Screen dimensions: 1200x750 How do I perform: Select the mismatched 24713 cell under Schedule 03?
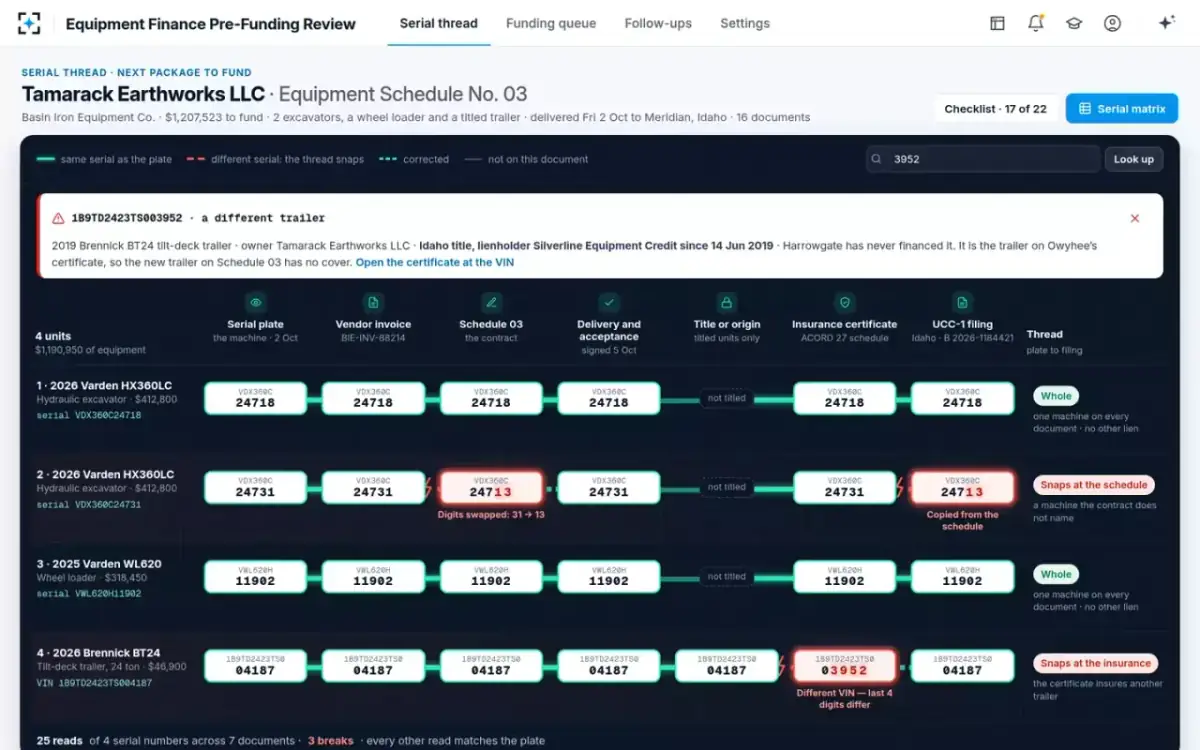click(491, 487)
